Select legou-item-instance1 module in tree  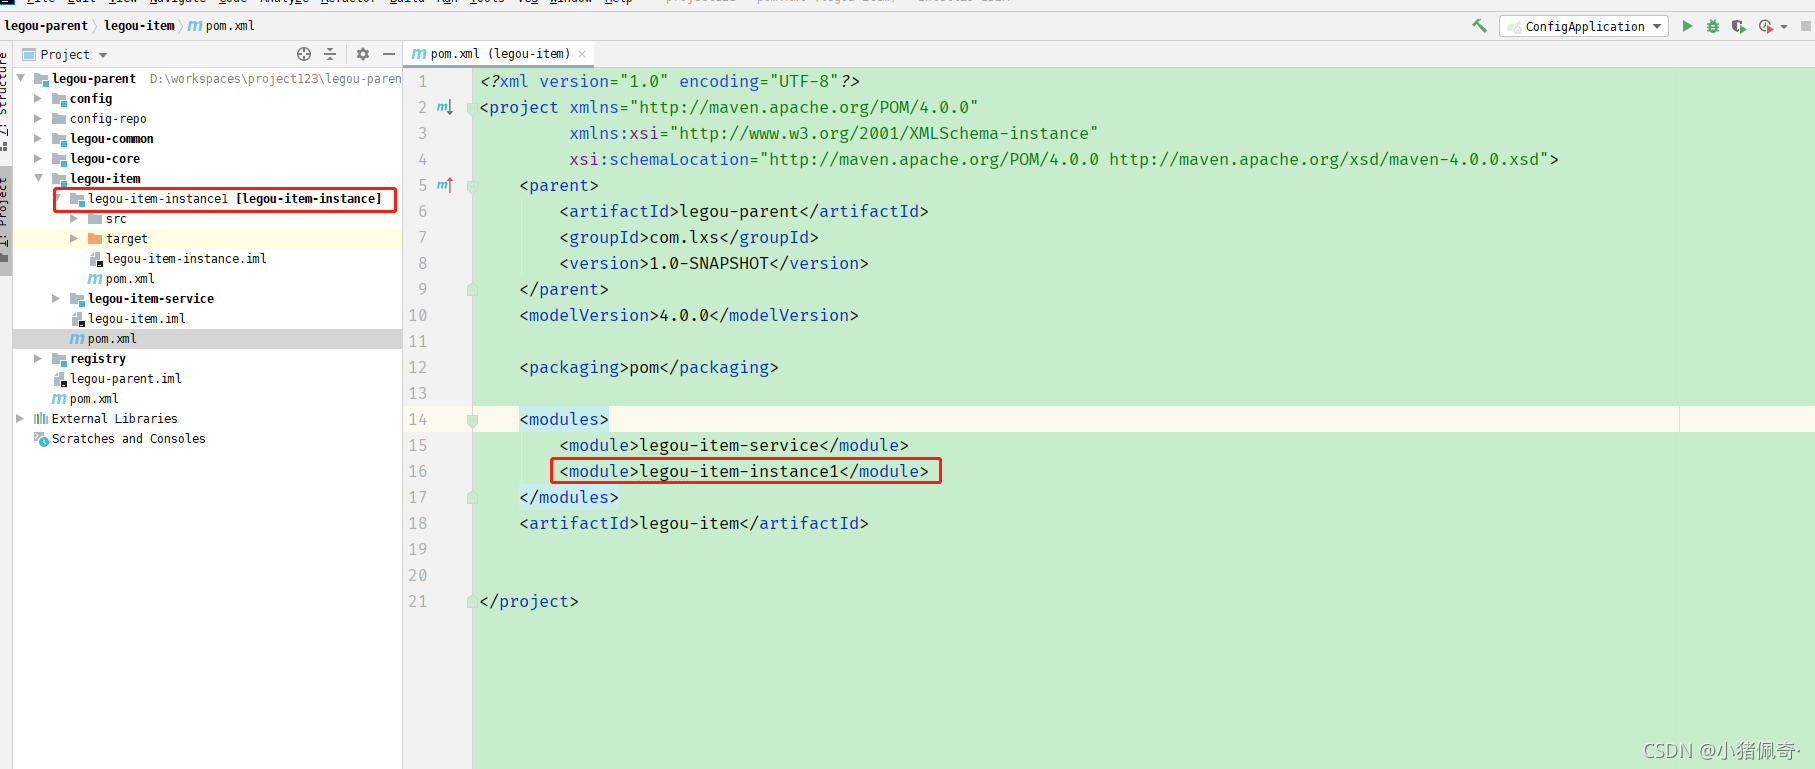tap(234, 199)
